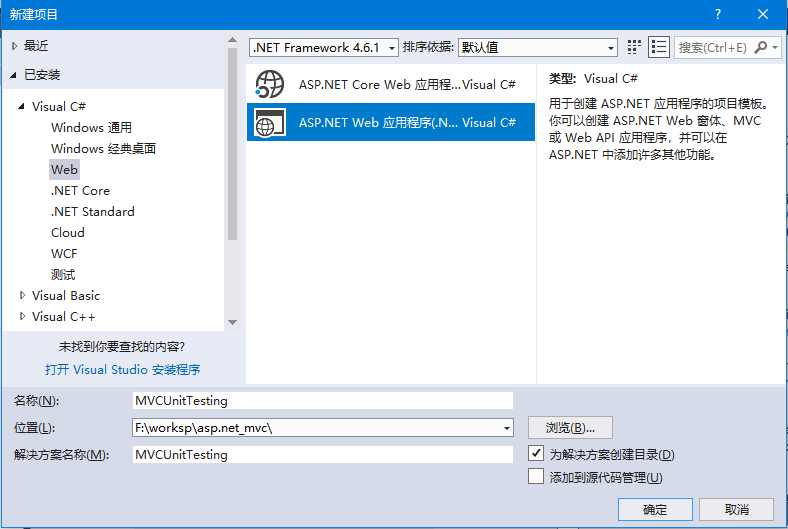Collapse the Visual C# tree node
Image resolution: width=788 pixels, height=529 pixels.
click(23, 107)
